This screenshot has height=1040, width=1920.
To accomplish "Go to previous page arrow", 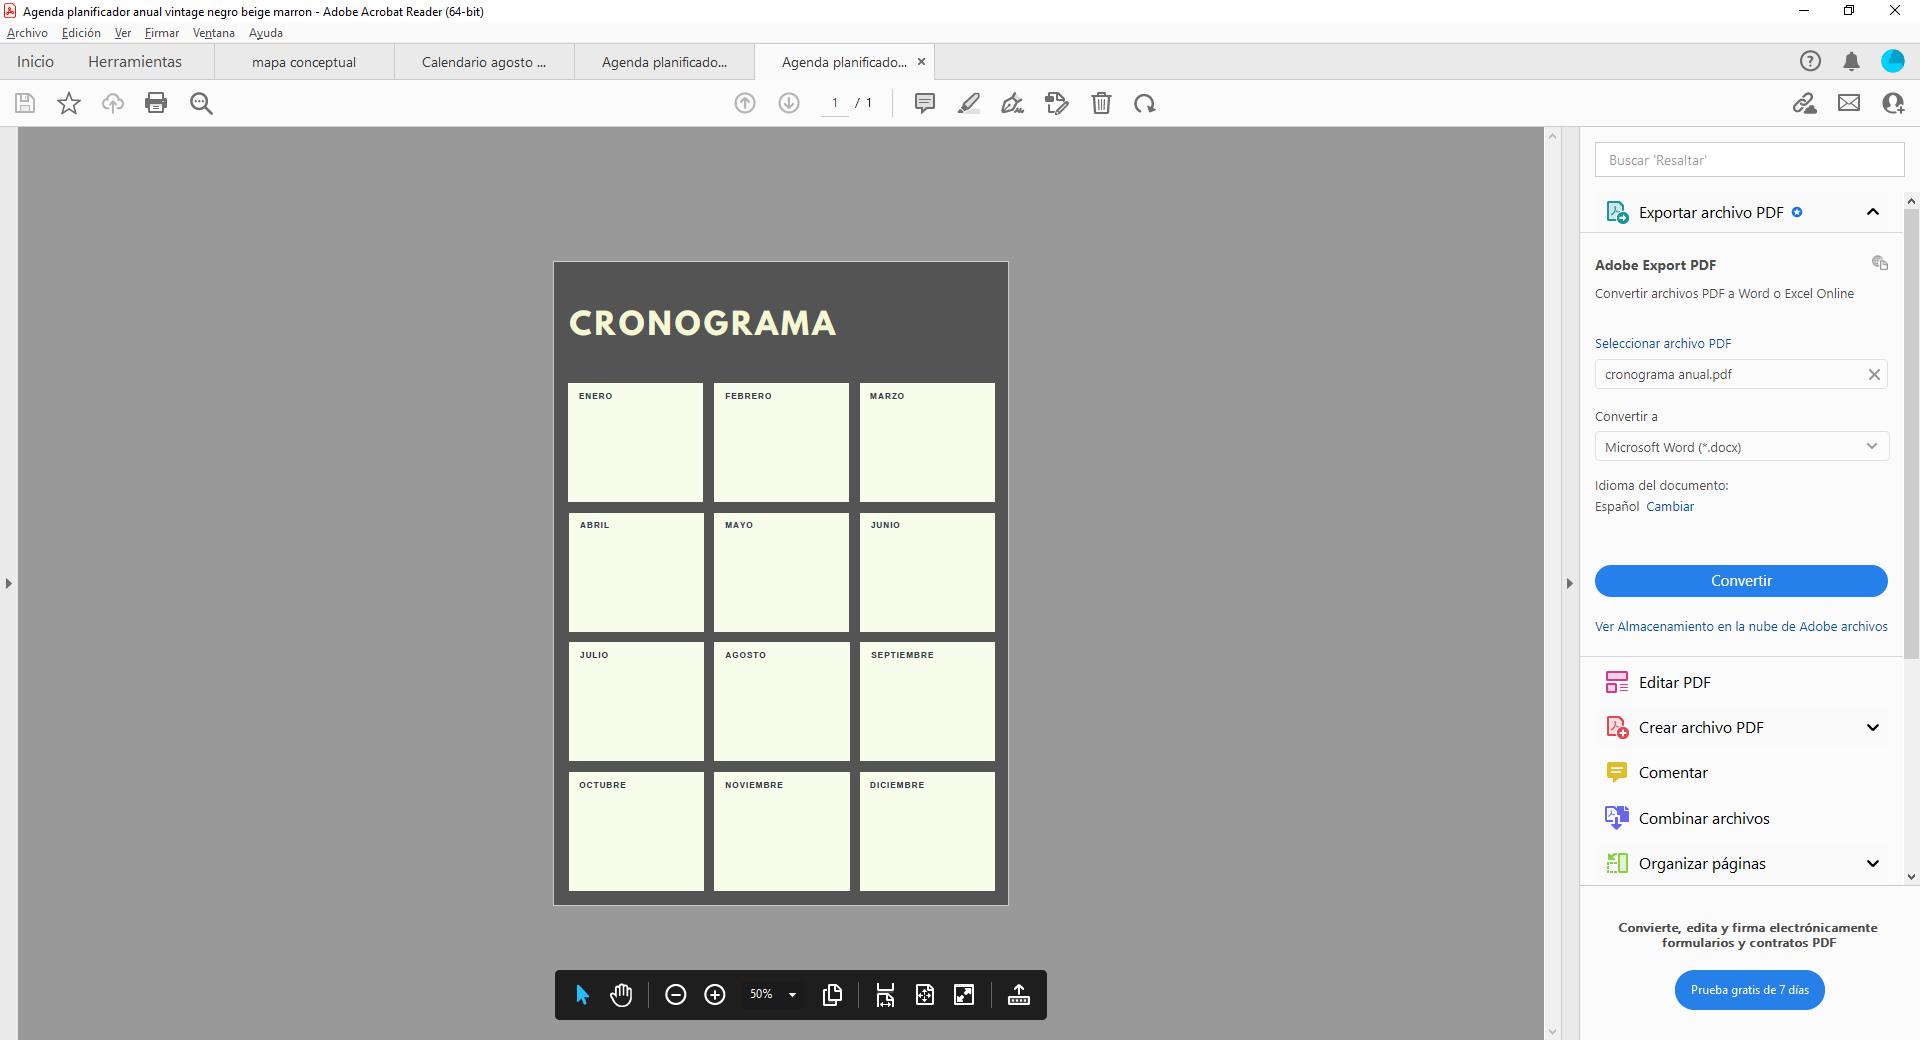I will (745, 103).
